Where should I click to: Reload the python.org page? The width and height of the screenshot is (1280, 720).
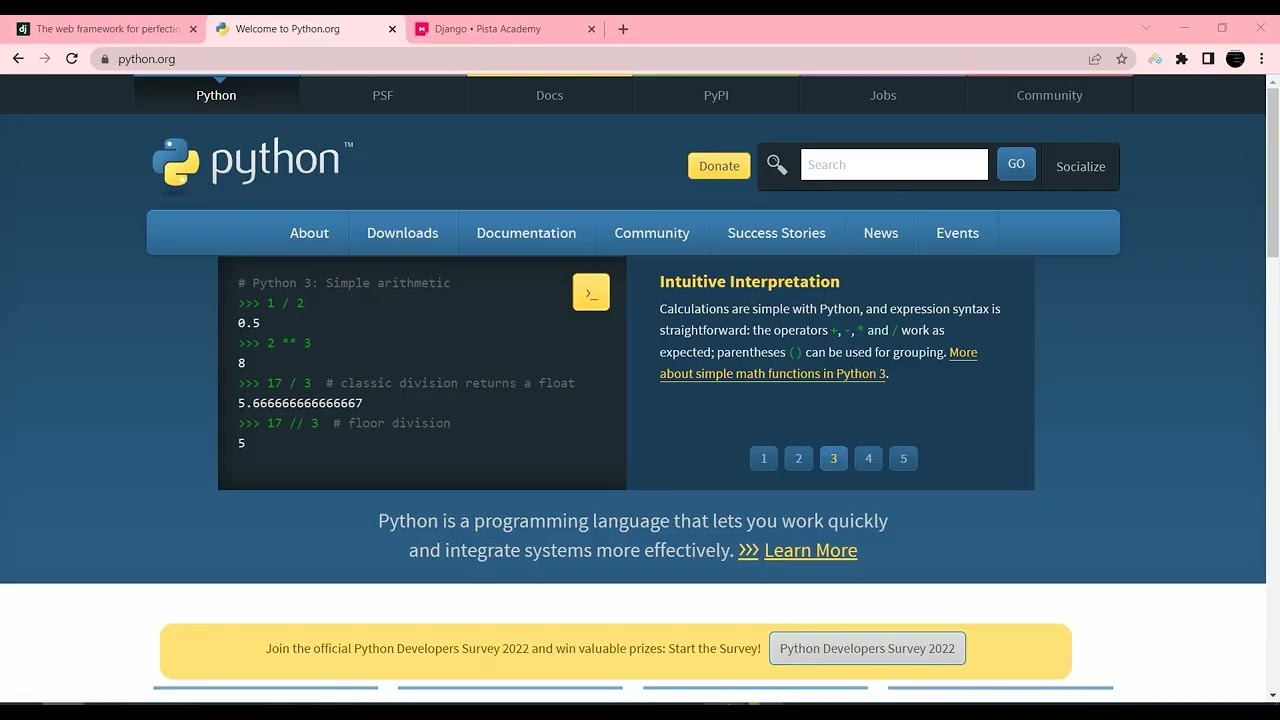[72, 59]
